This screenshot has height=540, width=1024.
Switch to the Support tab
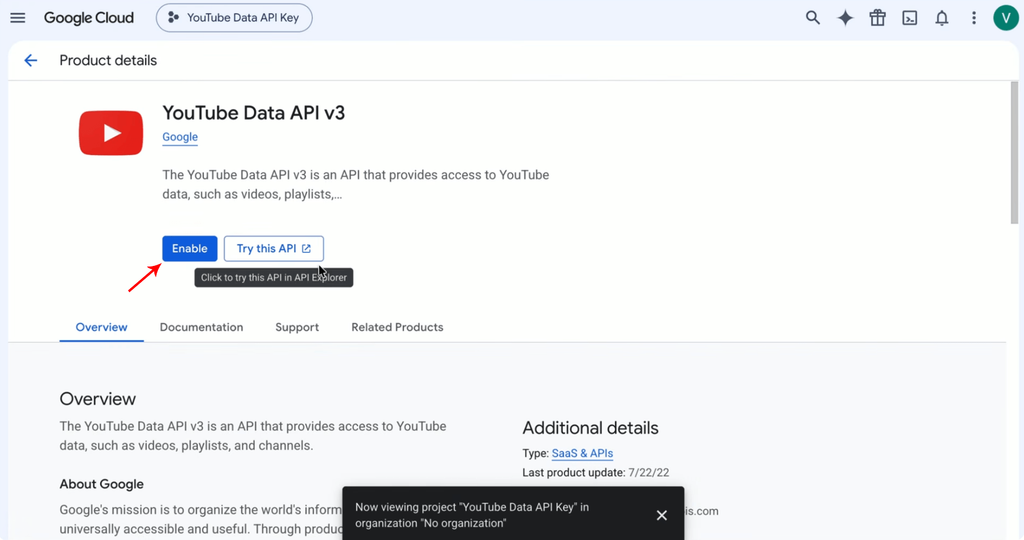tap(297, 327)
